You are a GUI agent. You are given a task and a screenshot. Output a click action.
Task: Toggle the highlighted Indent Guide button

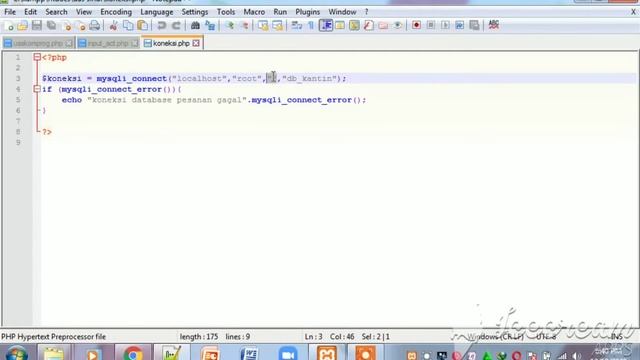click(x=326, y=26)
